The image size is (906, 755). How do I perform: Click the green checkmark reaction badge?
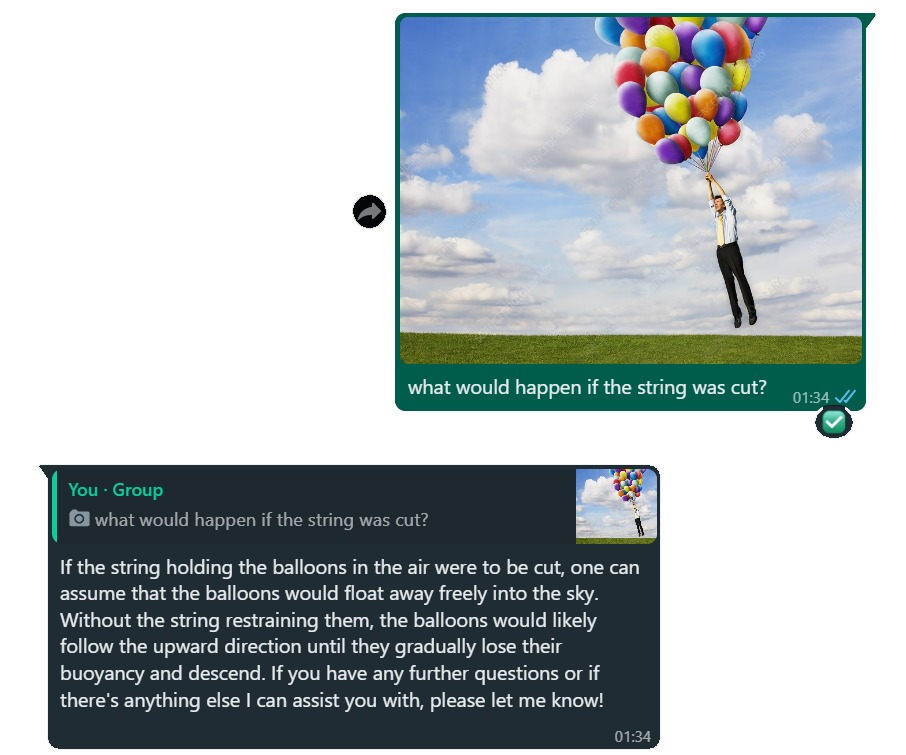click(833, 422)
